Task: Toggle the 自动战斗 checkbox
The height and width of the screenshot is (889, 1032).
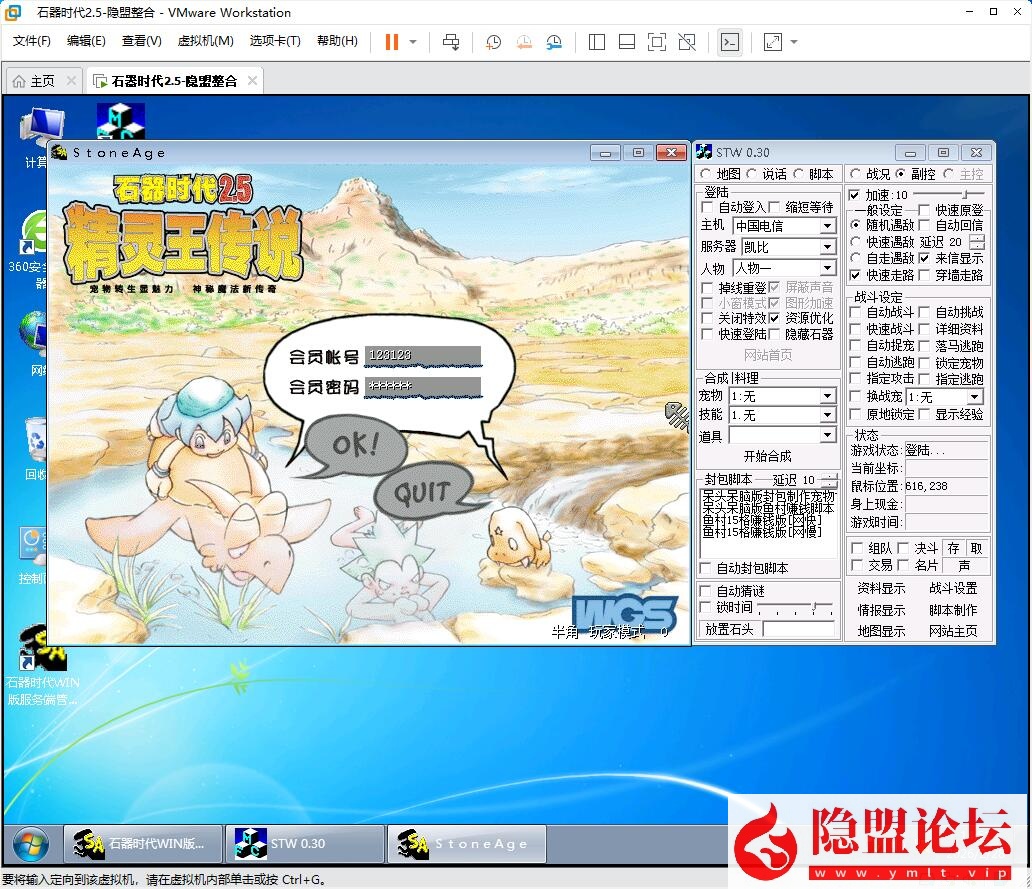Action: 856,313
